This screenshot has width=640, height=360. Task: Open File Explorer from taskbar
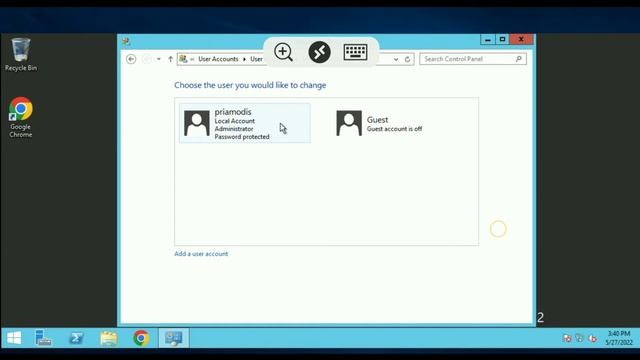[109, 338]
